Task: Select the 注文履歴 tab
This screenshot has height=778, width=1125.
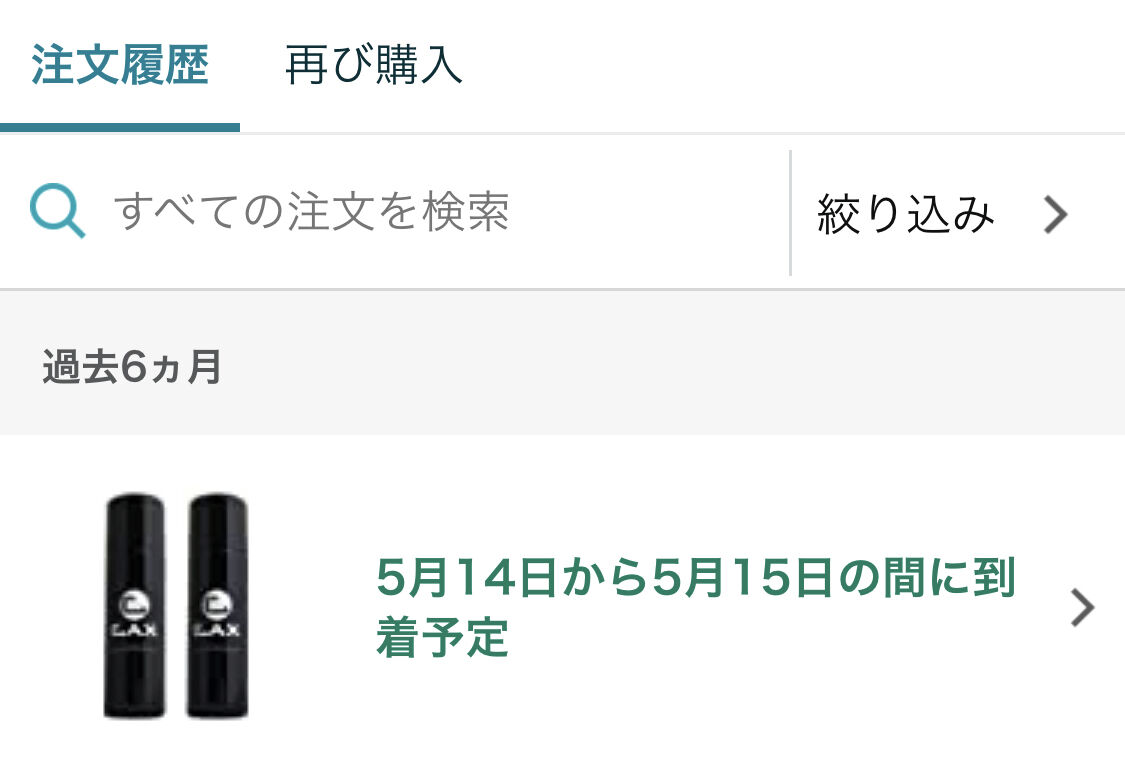Action: pyautogui.click(x=120, y=65)
